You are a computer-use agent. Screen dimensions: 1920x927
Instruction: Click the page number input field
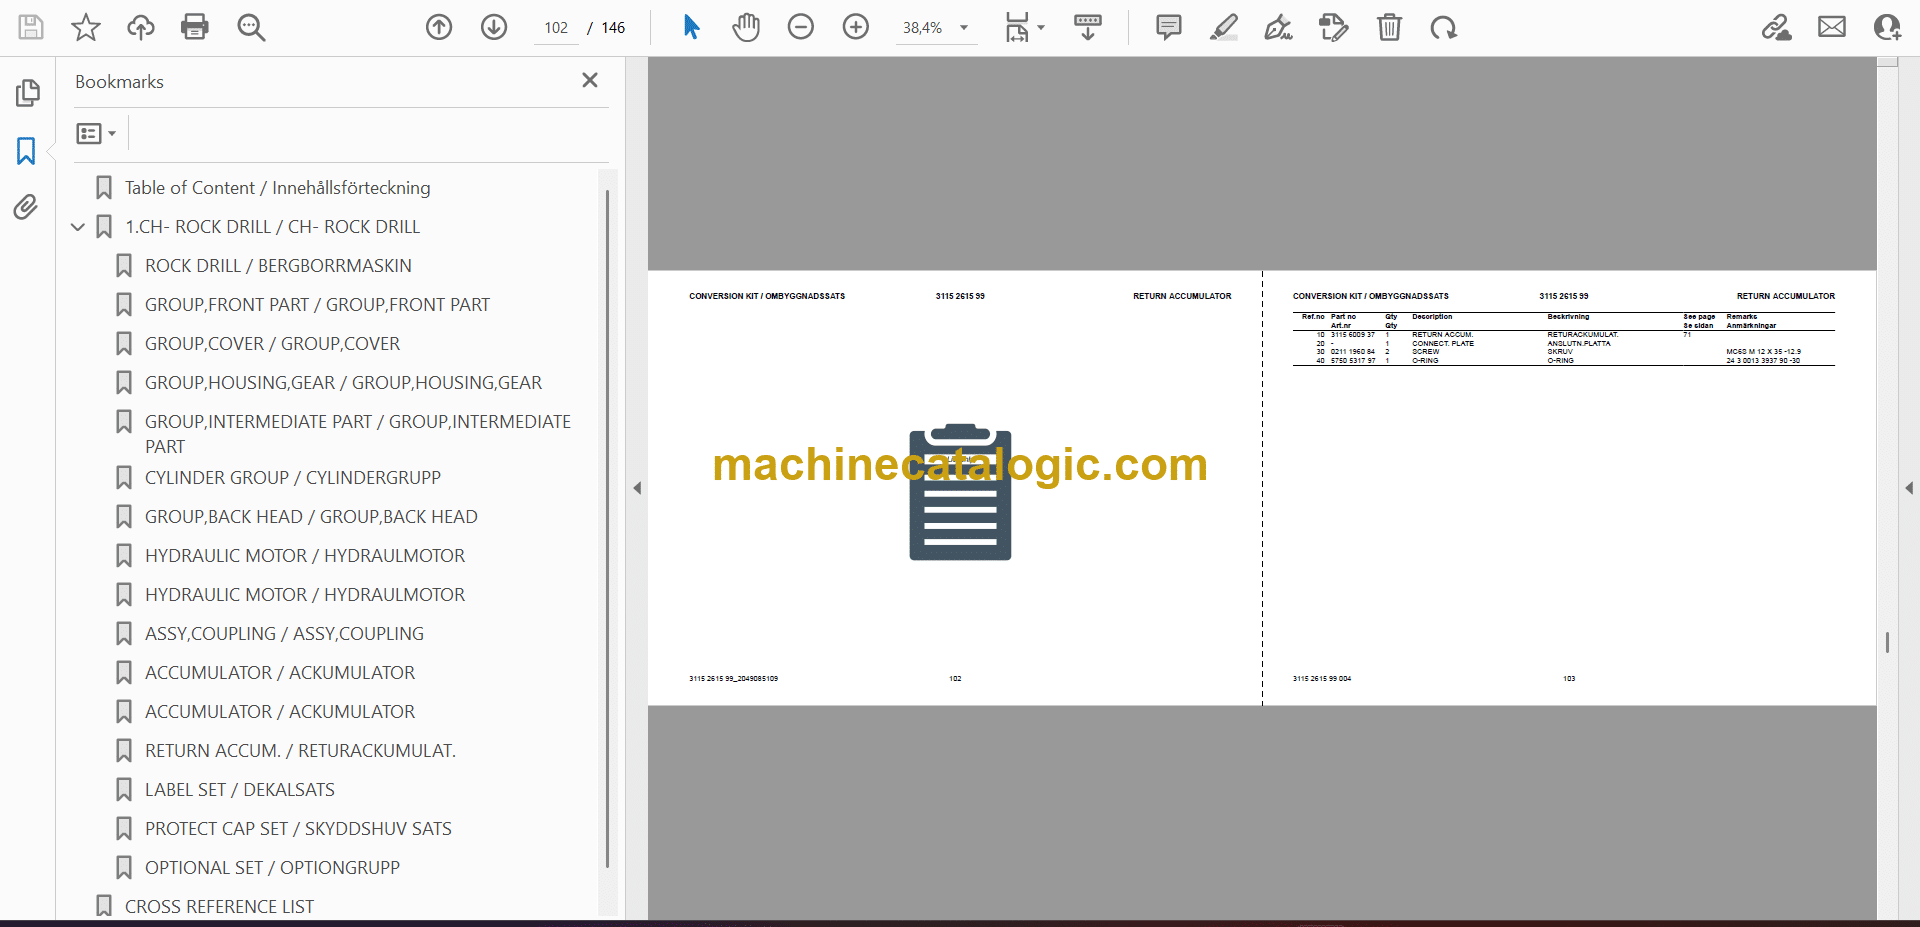coord(556,28)
